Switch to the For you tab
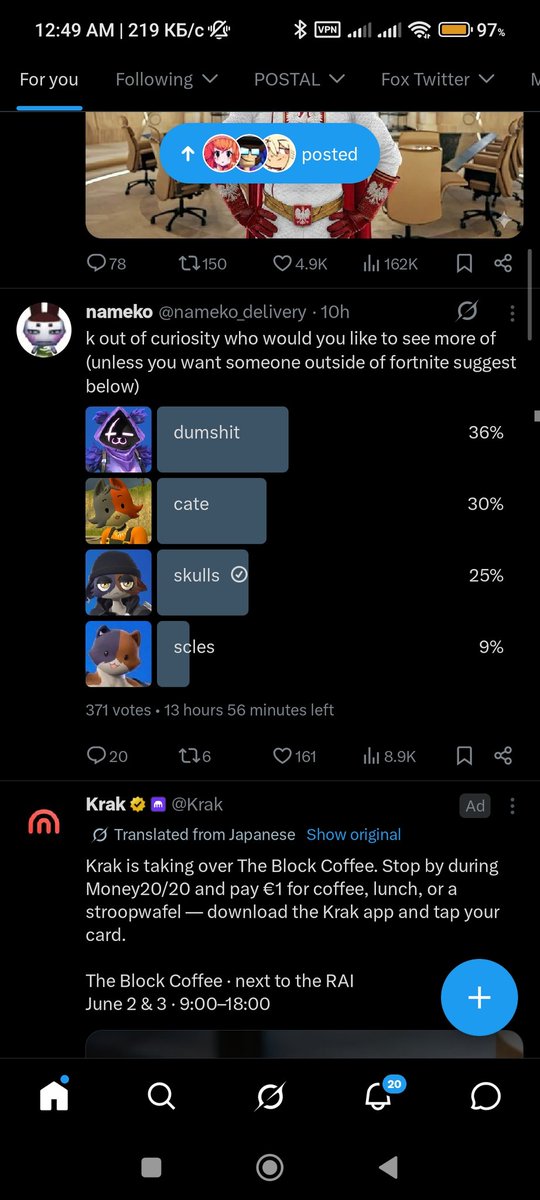 pyautogui.click(x=49, y=79)
